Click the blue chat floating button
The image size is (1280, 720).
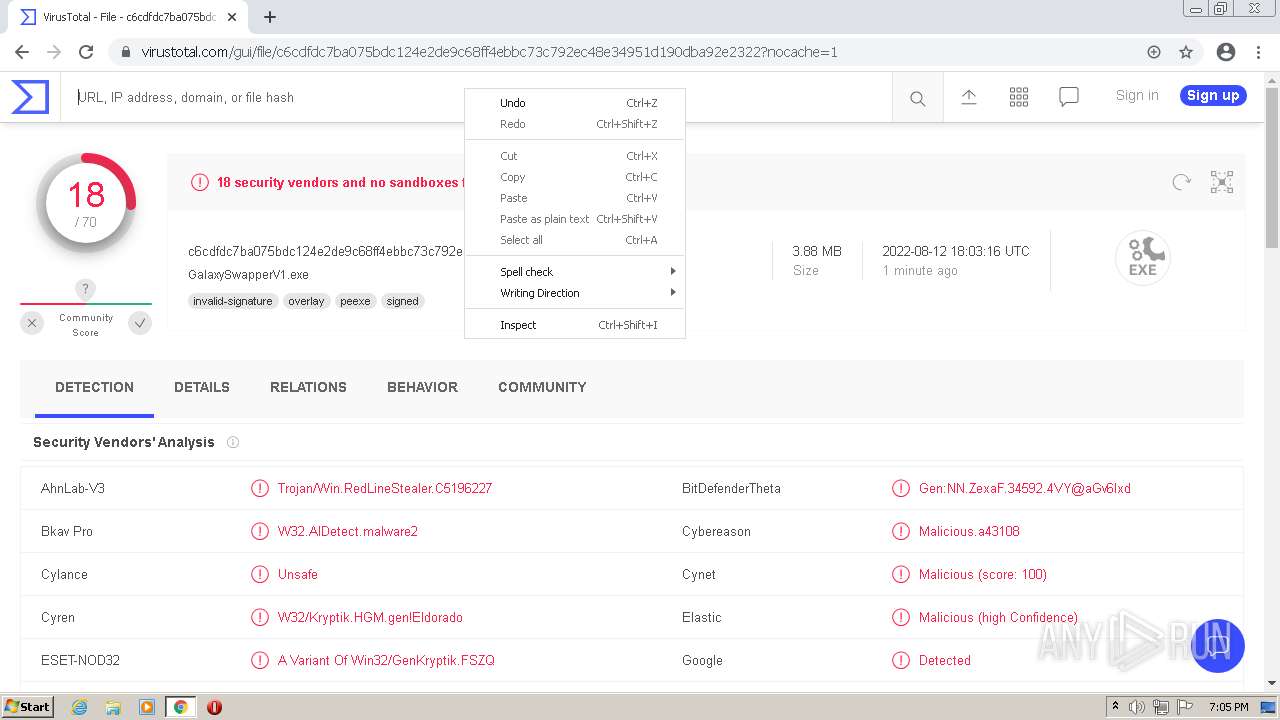point(1217,646)
